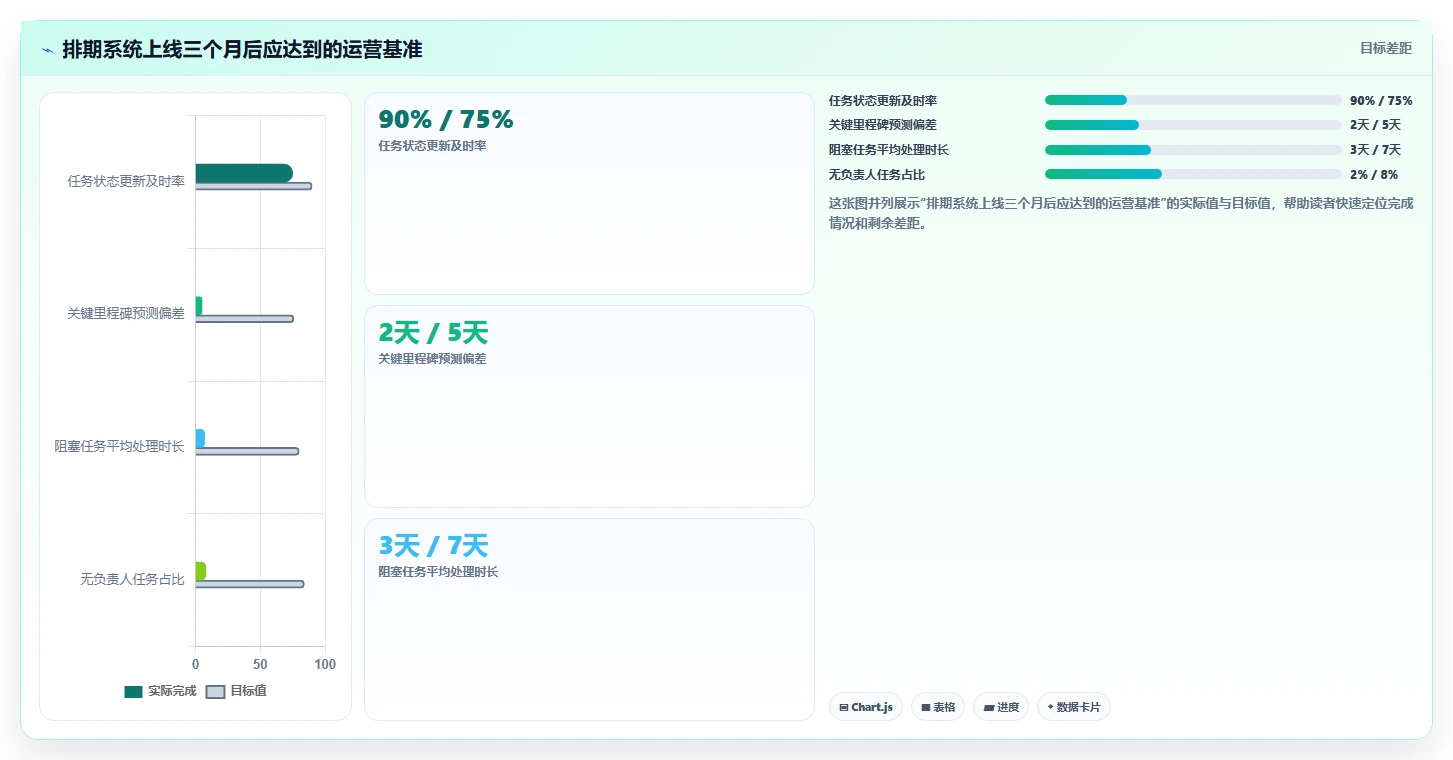This screenshot has height=760, width=1453.
Task: Click the 任务状态更新及时率 caption under 90% / 75%
Action: click(x=432, y=146)
